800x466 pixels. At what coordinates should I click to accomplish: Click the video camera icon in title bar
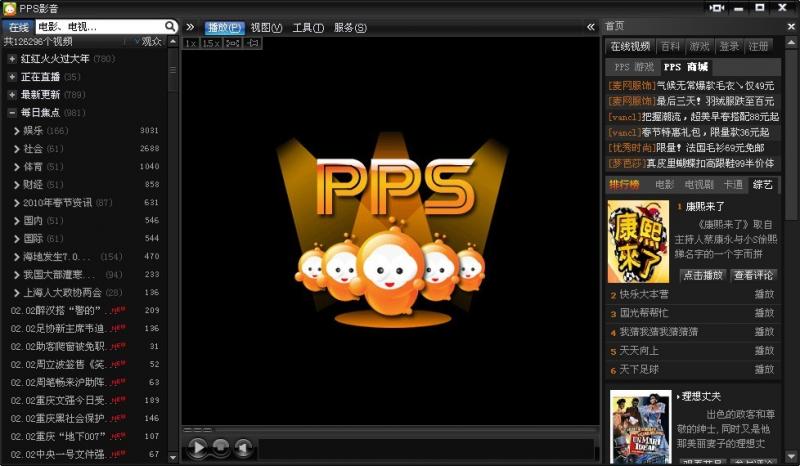pyautogui.click(x=717, y=8)
